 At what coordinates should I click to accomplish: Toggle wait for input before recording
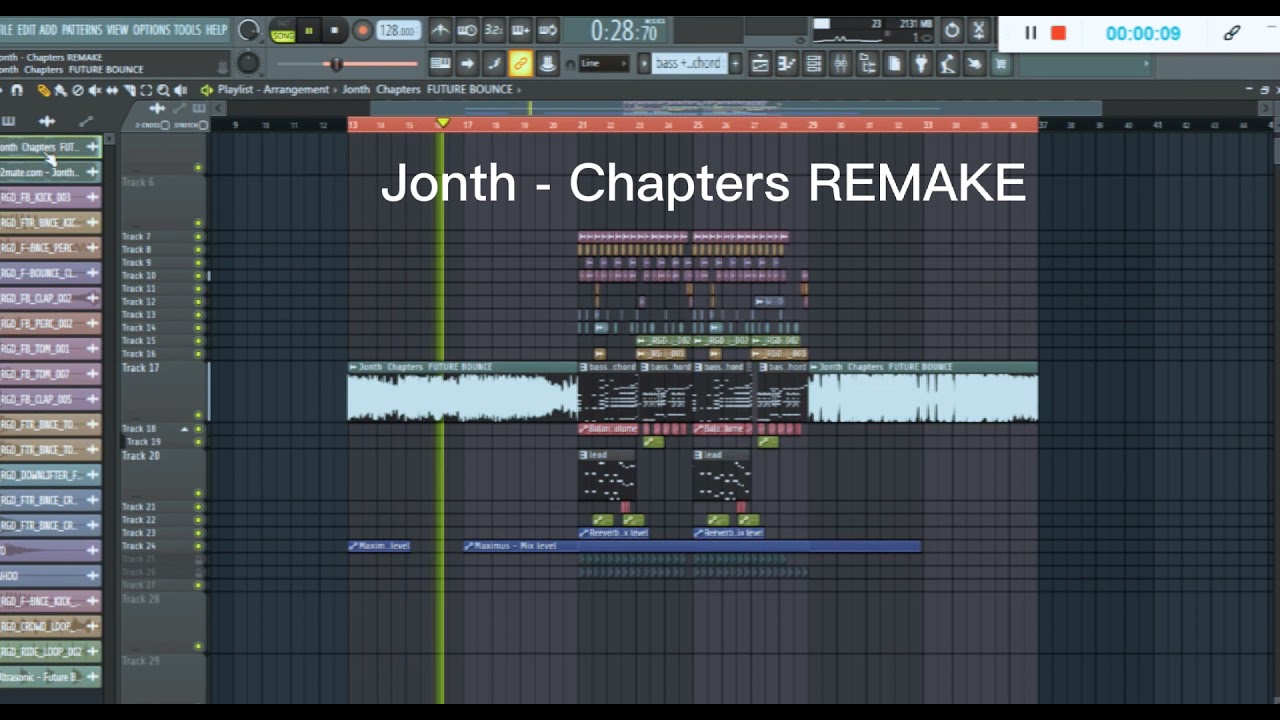pos(467,30)
